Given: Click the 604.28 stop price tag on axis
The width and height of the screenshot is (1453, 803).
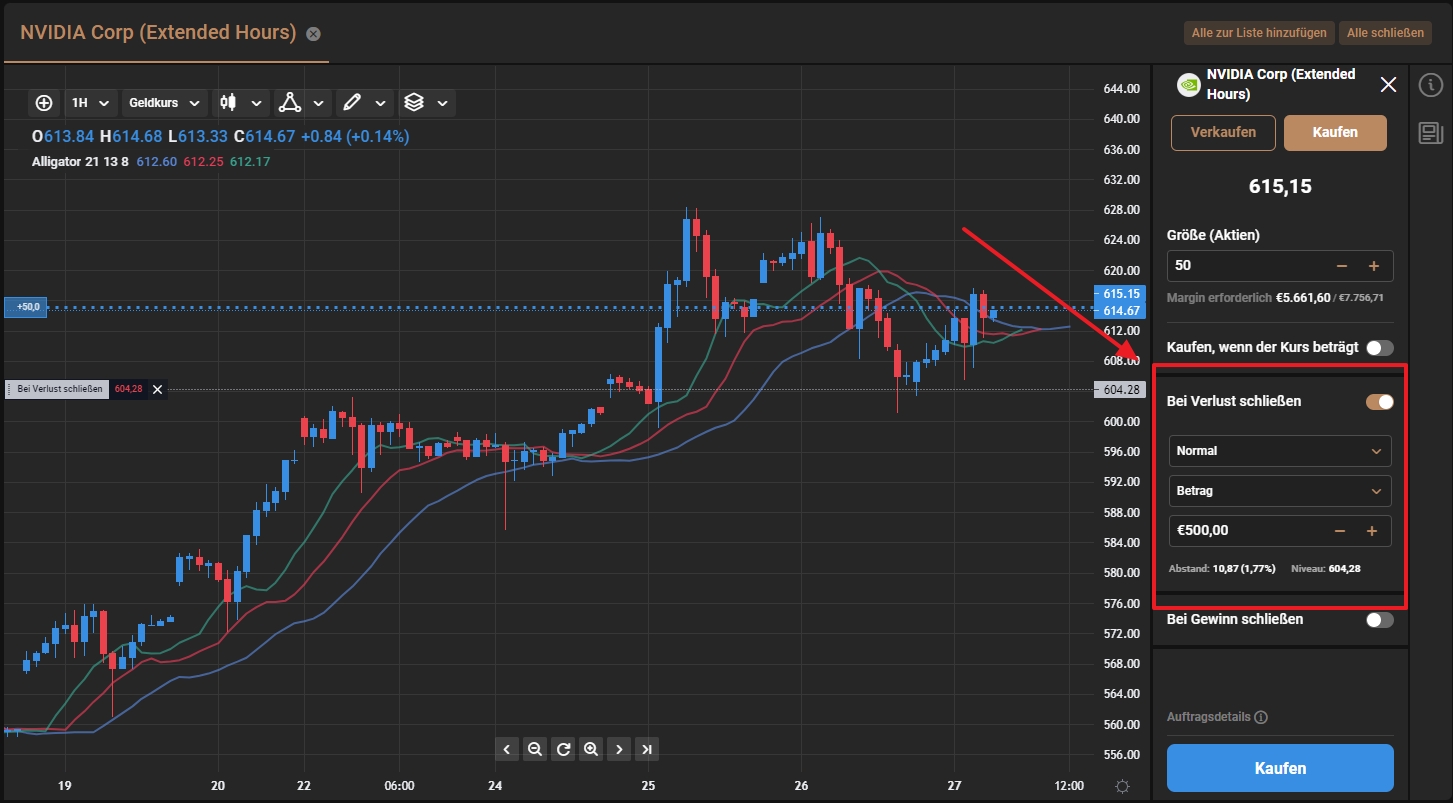Looking at the screenshot, I should coord(1121,389).
